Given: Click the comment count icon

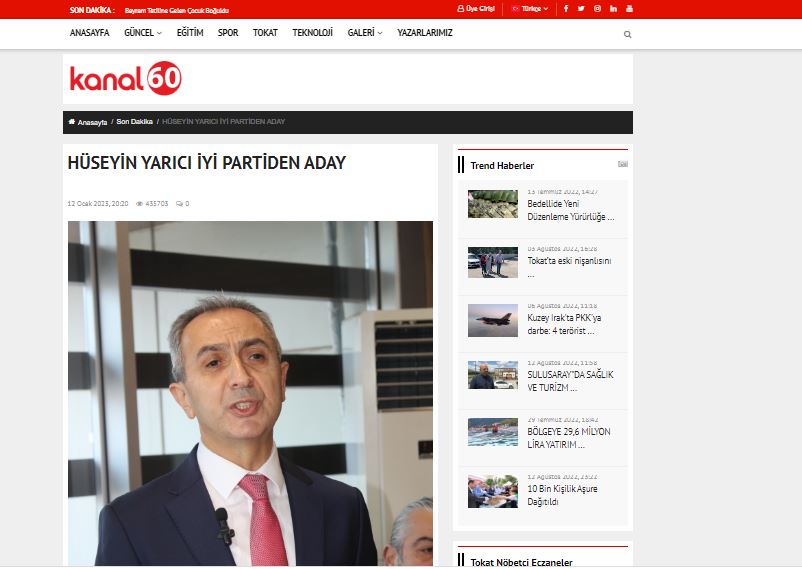Looking at the screenshot, I should 179,204.
